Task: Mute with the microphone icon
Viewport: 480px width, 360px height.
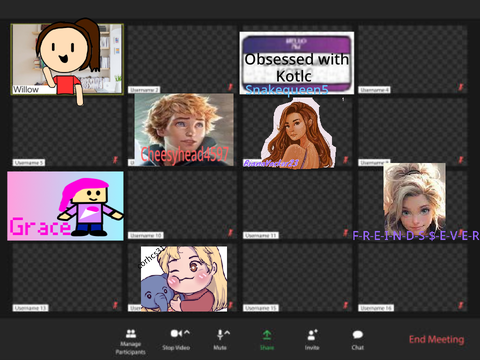Action: tap(220, 334)
